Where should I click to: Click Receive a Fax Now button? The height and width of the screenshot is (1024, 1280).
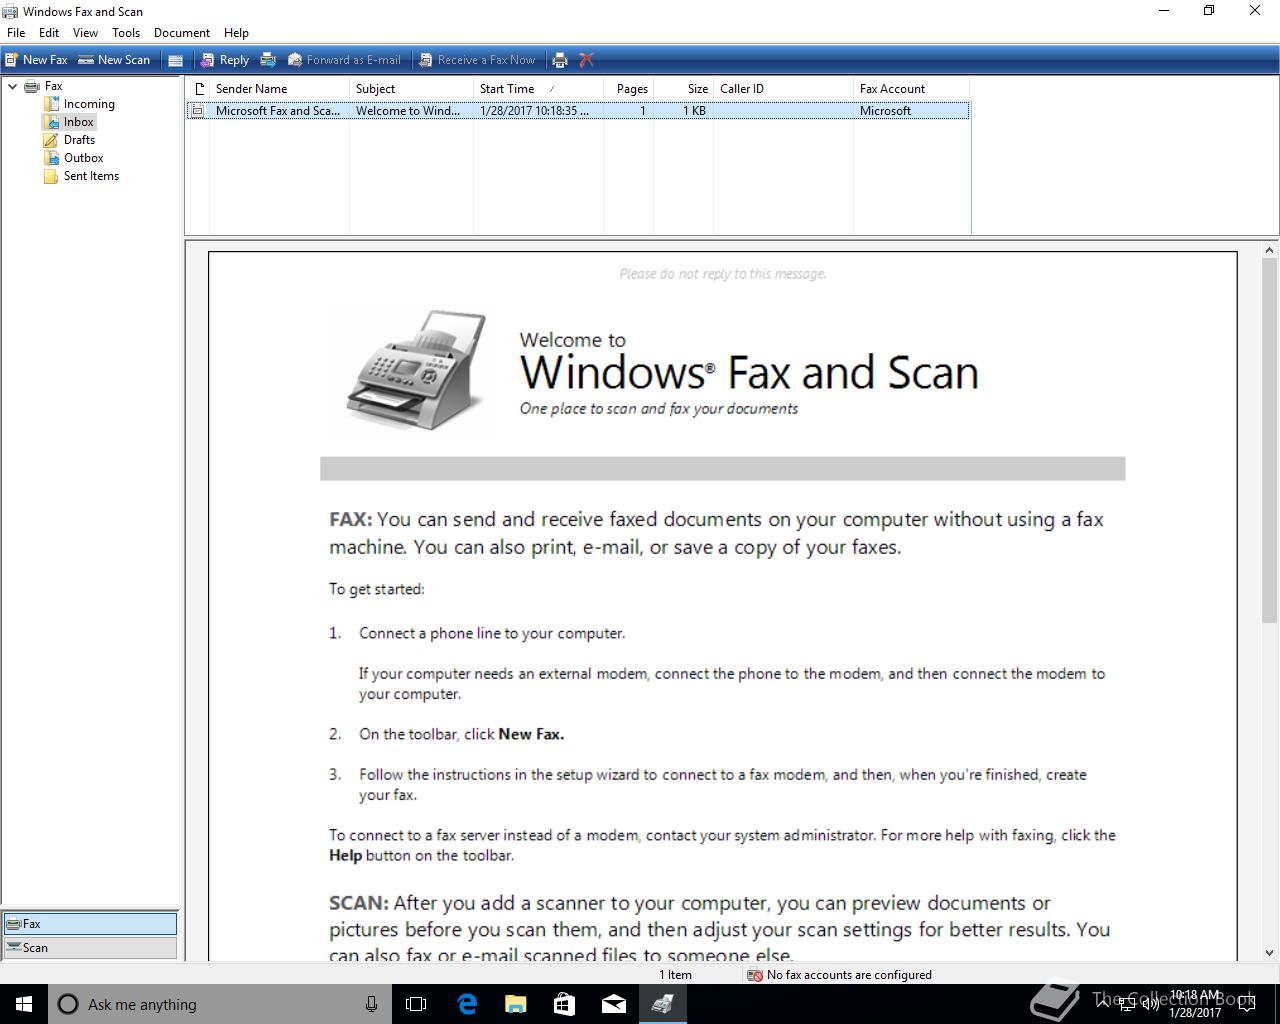point(477,60)
